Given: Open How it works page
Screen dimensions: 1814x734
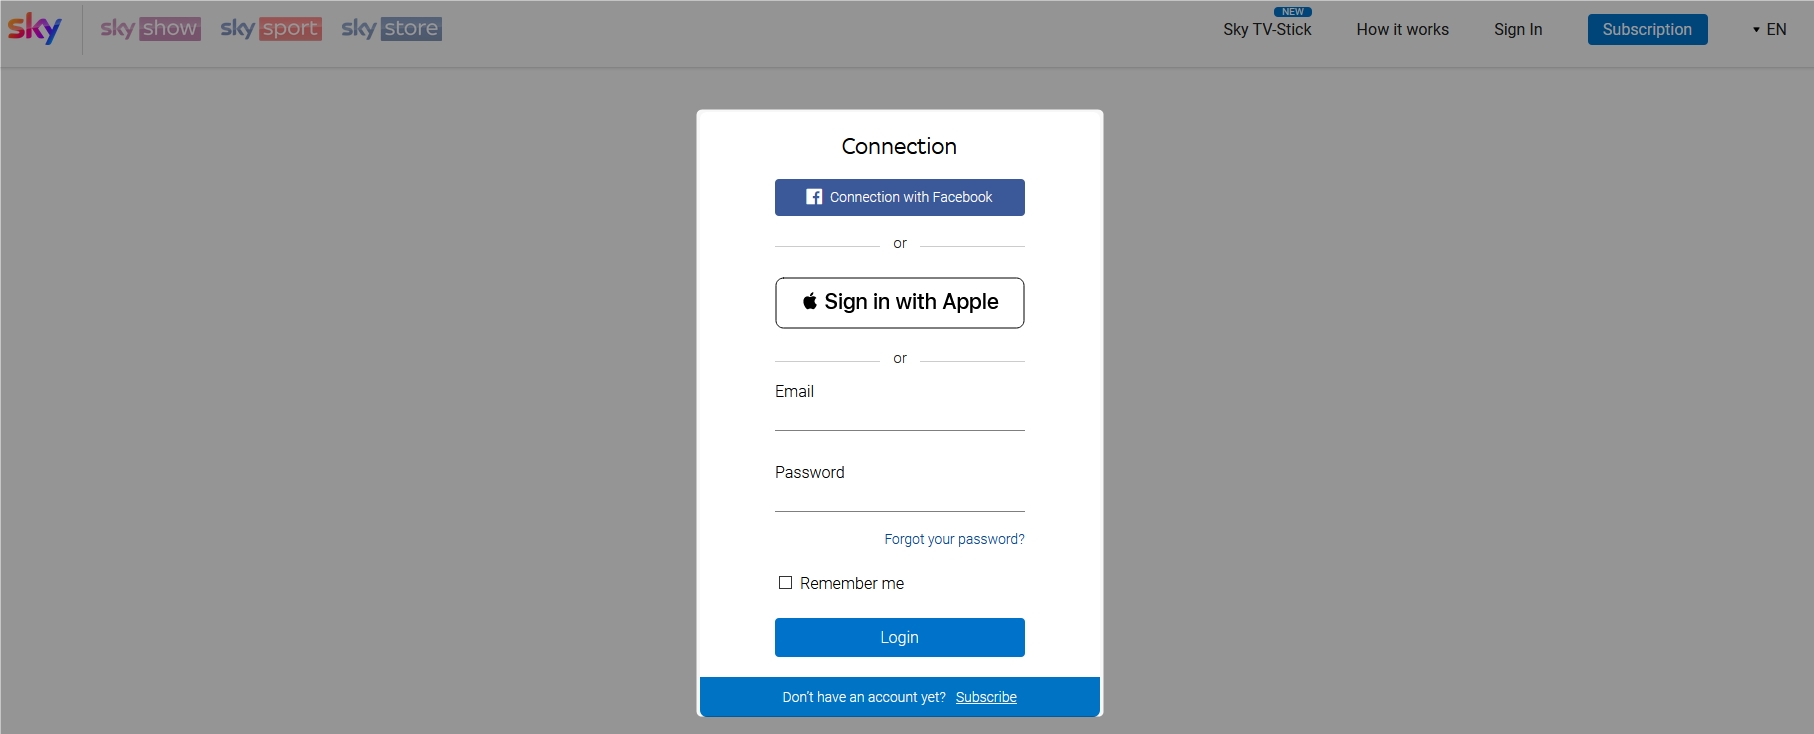Looking at the screenshot, I should tap(1402, 30).
